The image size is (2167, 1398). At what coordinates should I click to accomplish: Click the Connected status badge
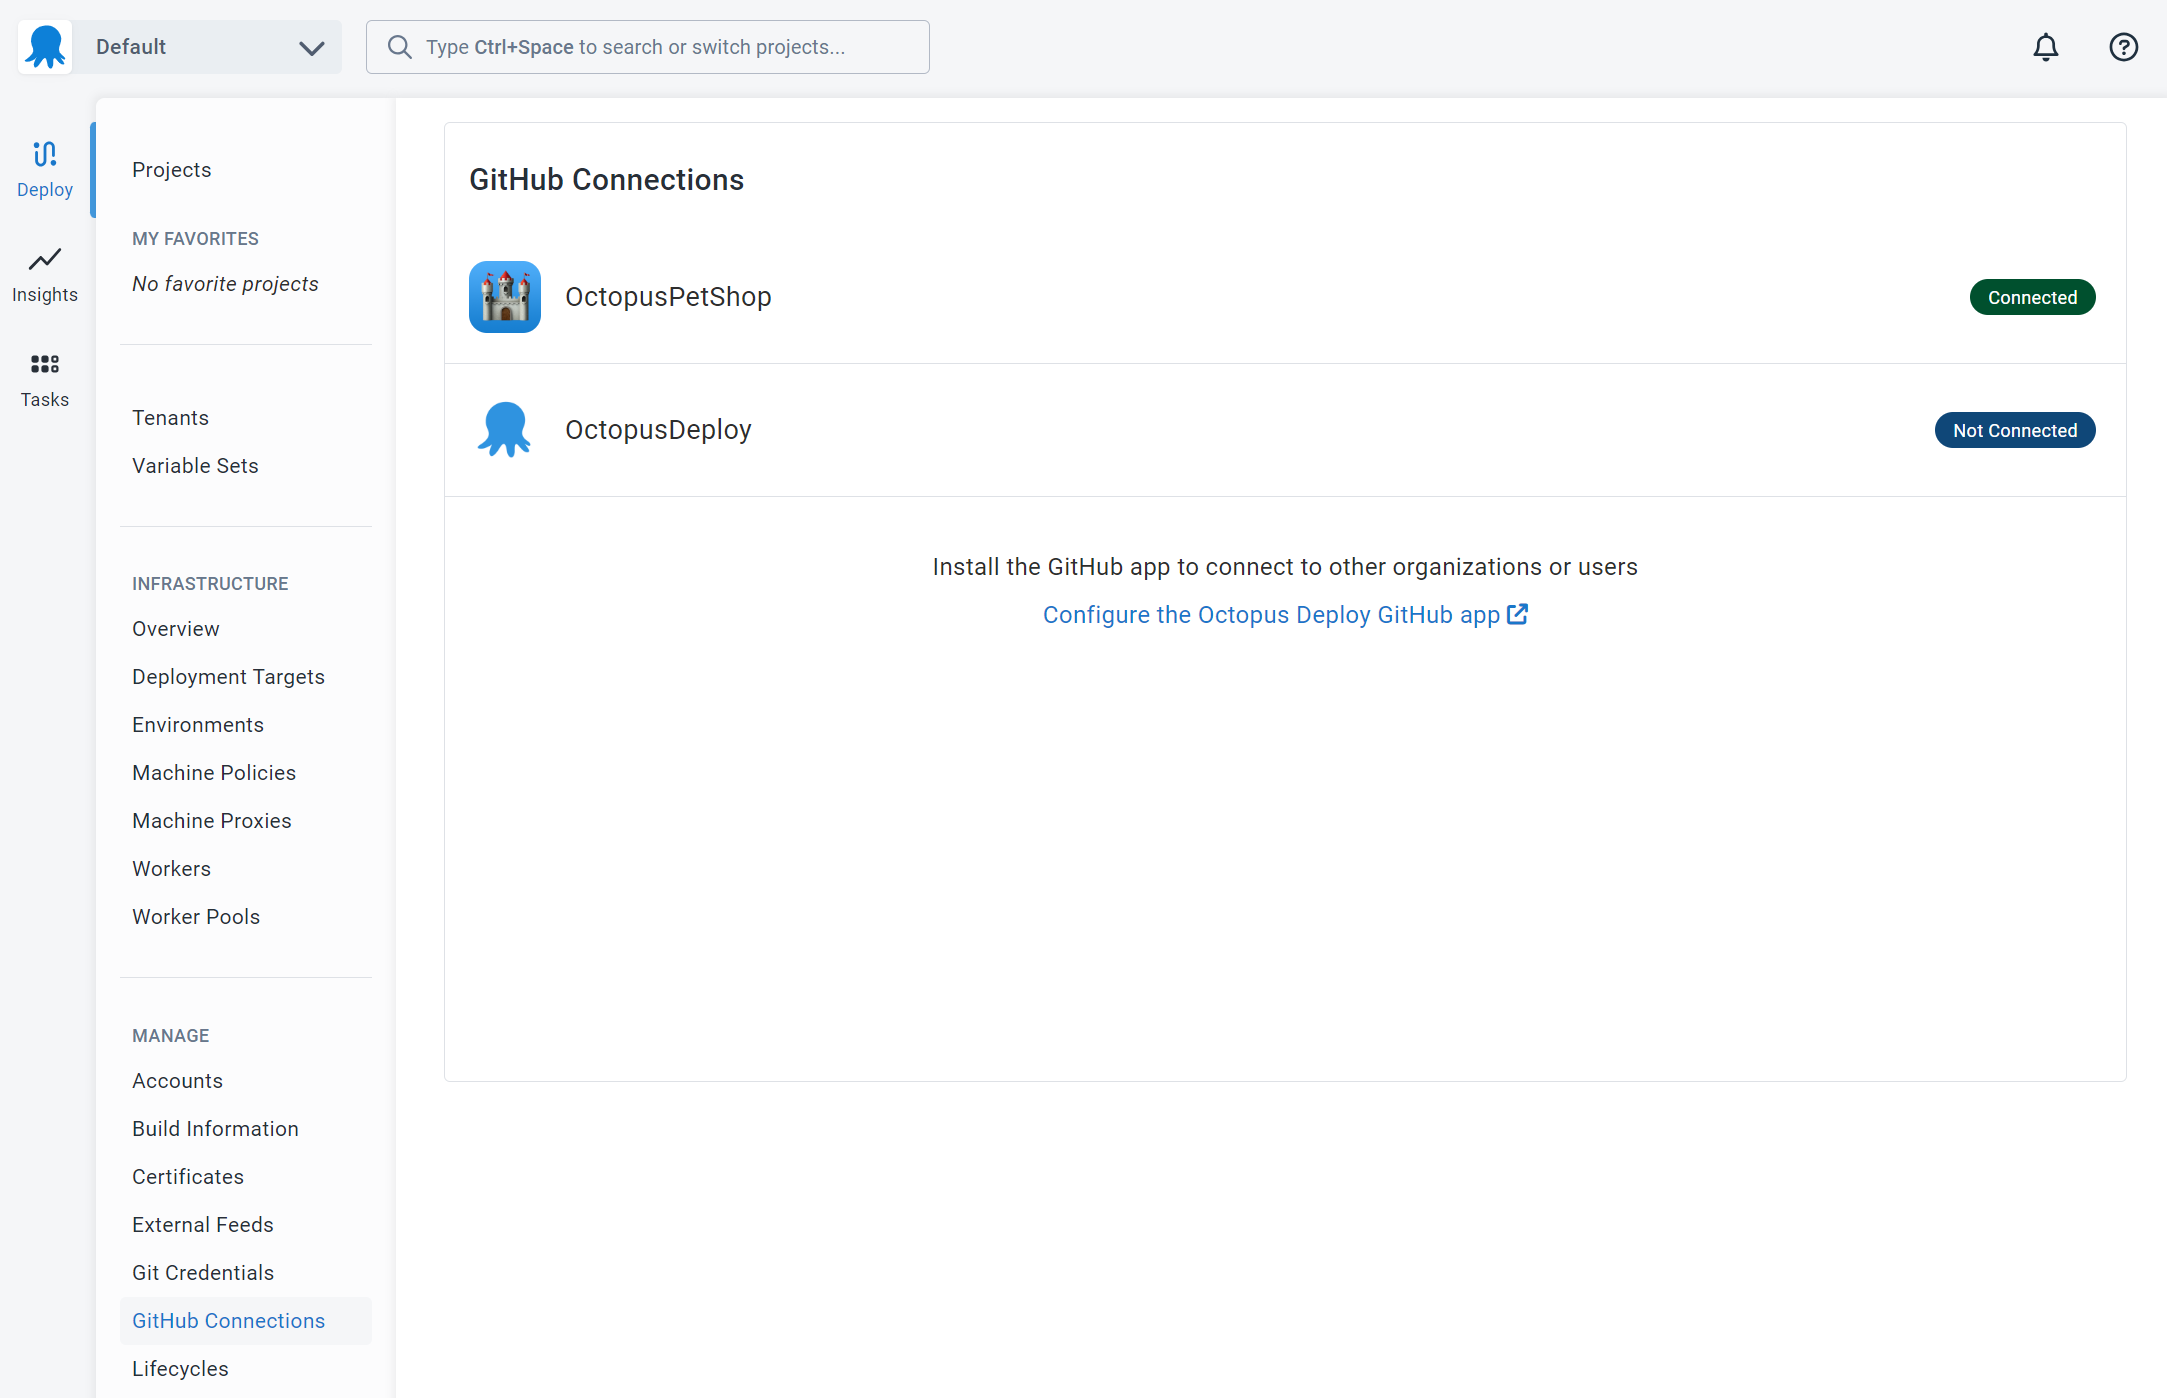coord(2032,297)
